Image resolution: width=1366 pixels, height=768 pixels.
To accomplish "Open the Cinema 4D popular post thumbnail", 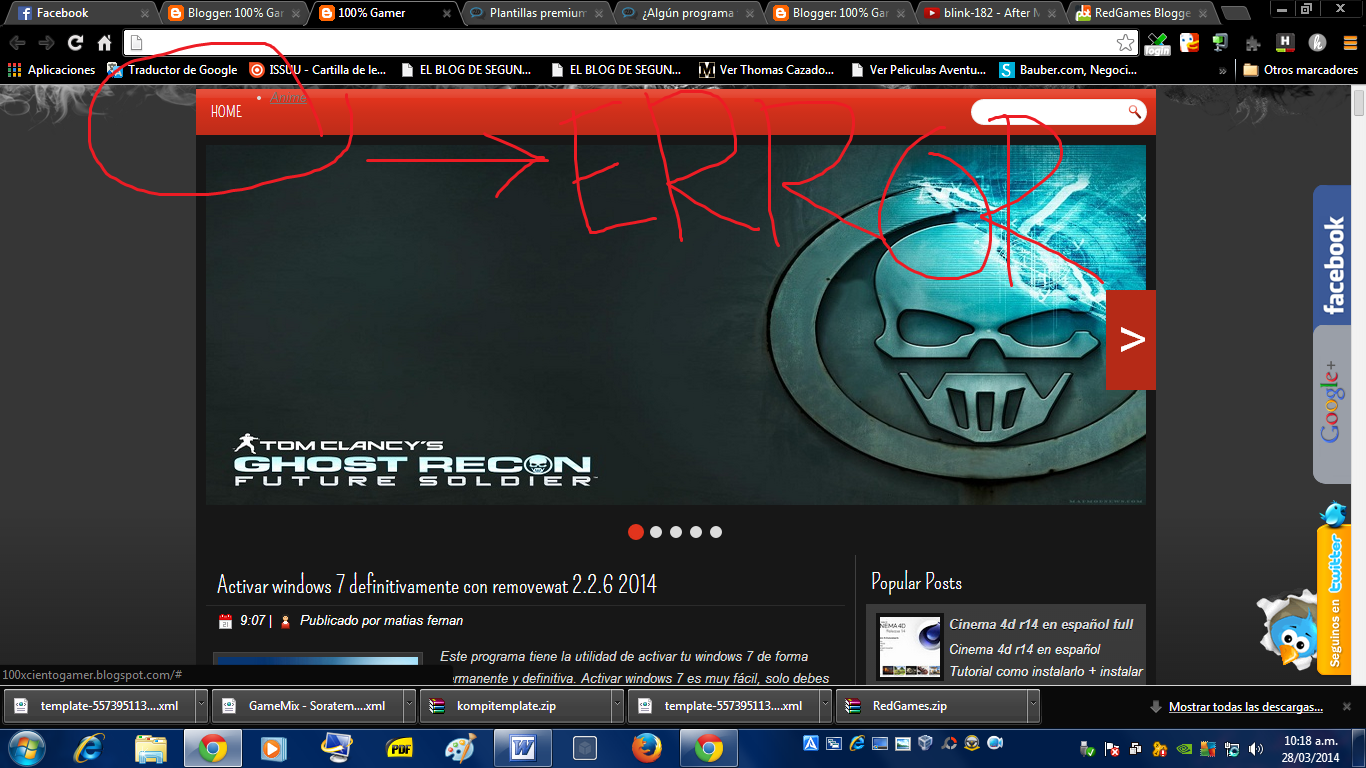I will (x=910, y=647).
